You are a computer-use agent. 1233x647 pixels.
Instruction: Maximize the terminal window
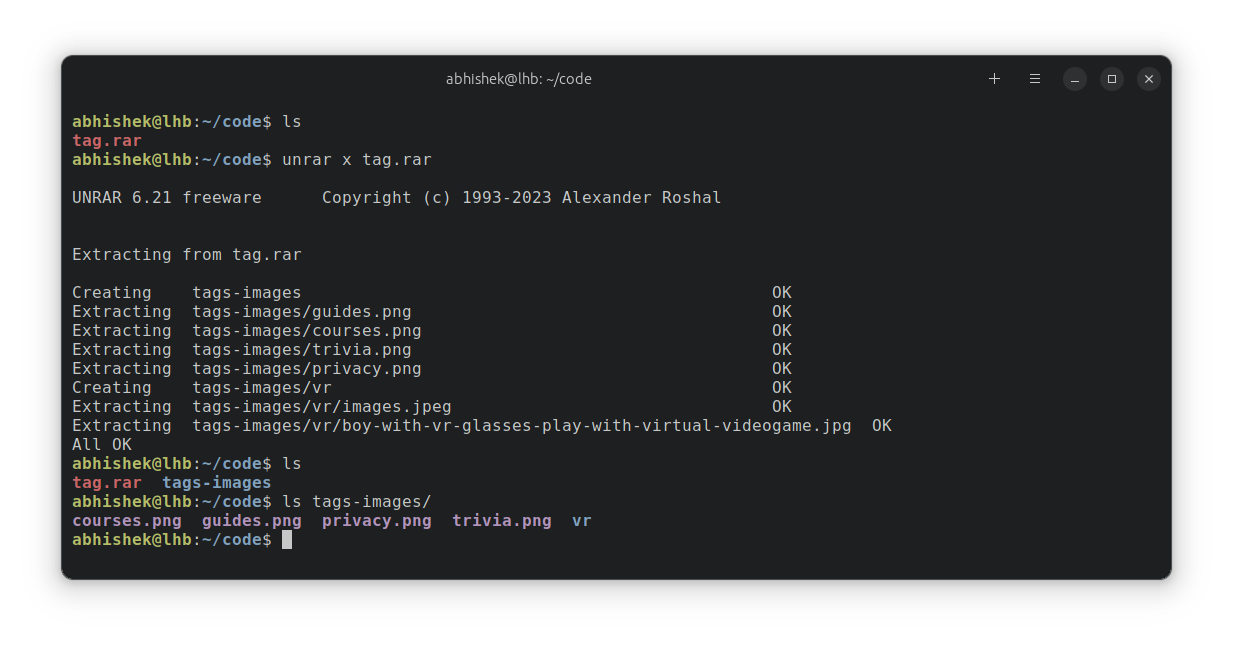tap(1112, 79)
